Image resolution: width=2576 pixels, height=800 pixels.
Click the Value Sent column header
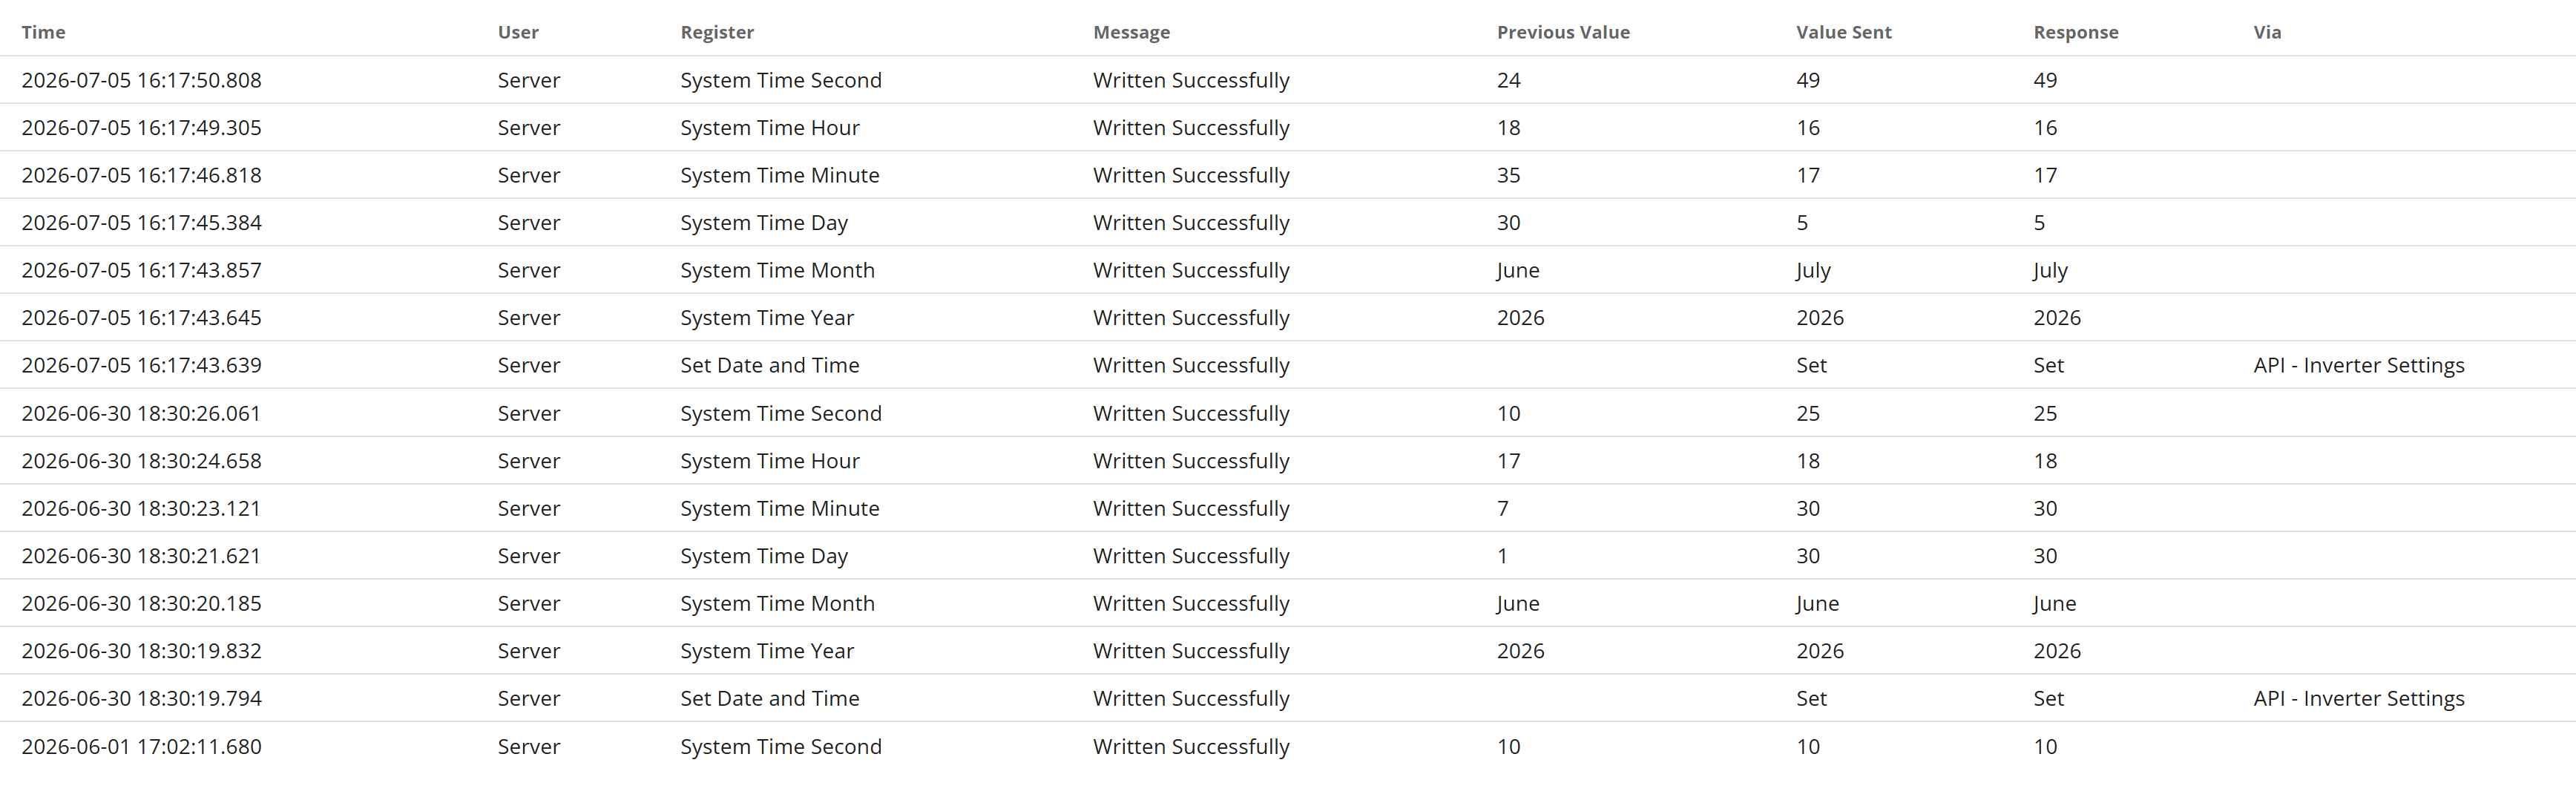1843,32
